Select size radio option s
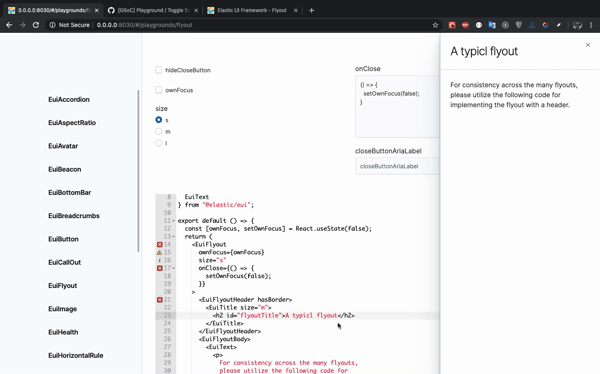 (x=158, y=120)
